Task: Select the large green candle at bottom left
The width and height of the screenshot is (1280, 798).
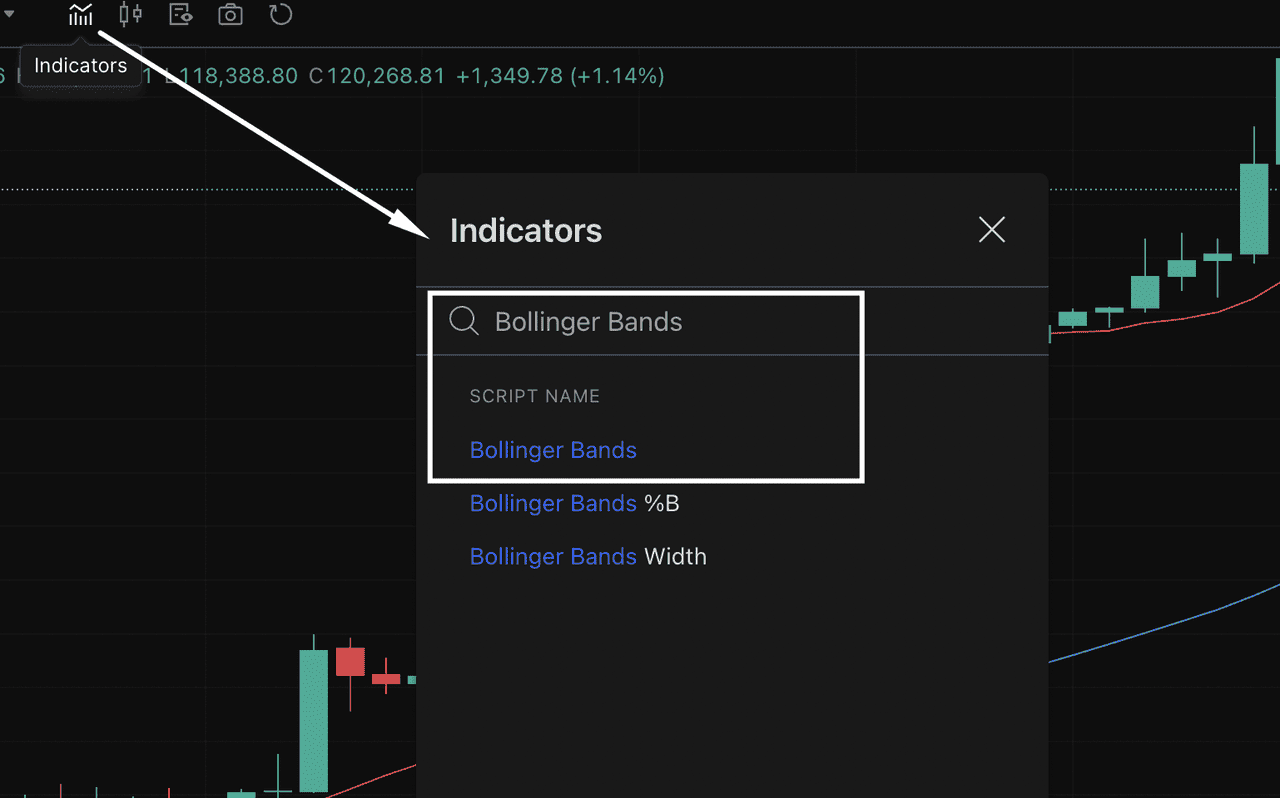Action: [x=314, y=720]
